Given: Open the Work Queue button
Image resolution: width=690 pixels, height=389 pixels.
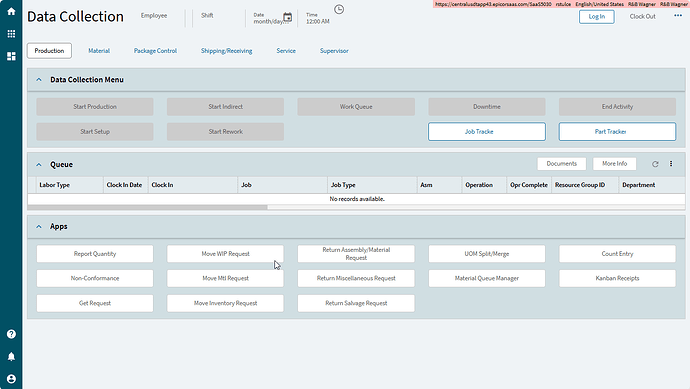Looking at the screenshot, I should point(356,107).
